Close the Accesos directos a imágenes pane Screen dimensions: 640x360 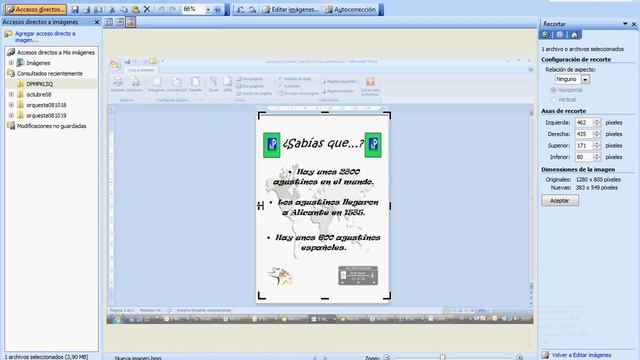[x=97, y=22]
